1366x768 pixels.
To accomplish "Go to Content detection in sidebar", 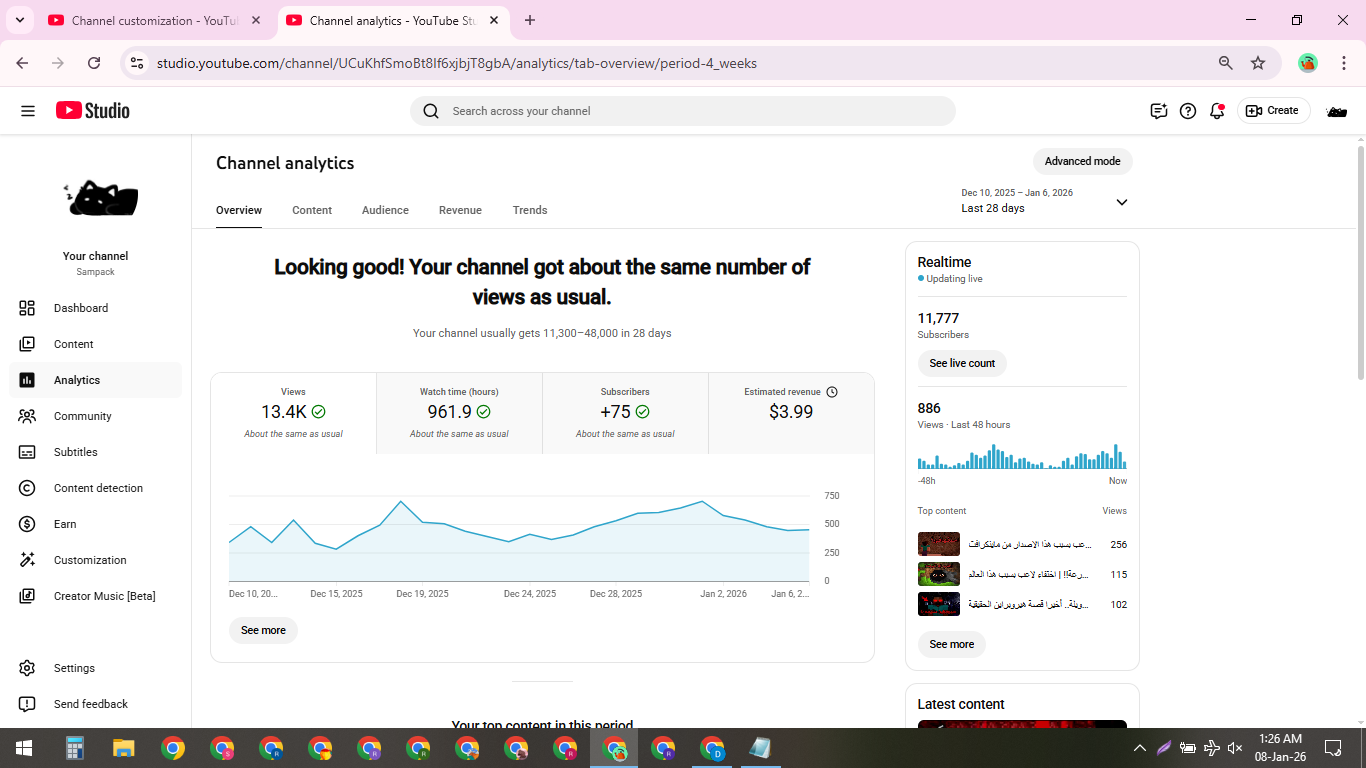I will coord(98,488).
